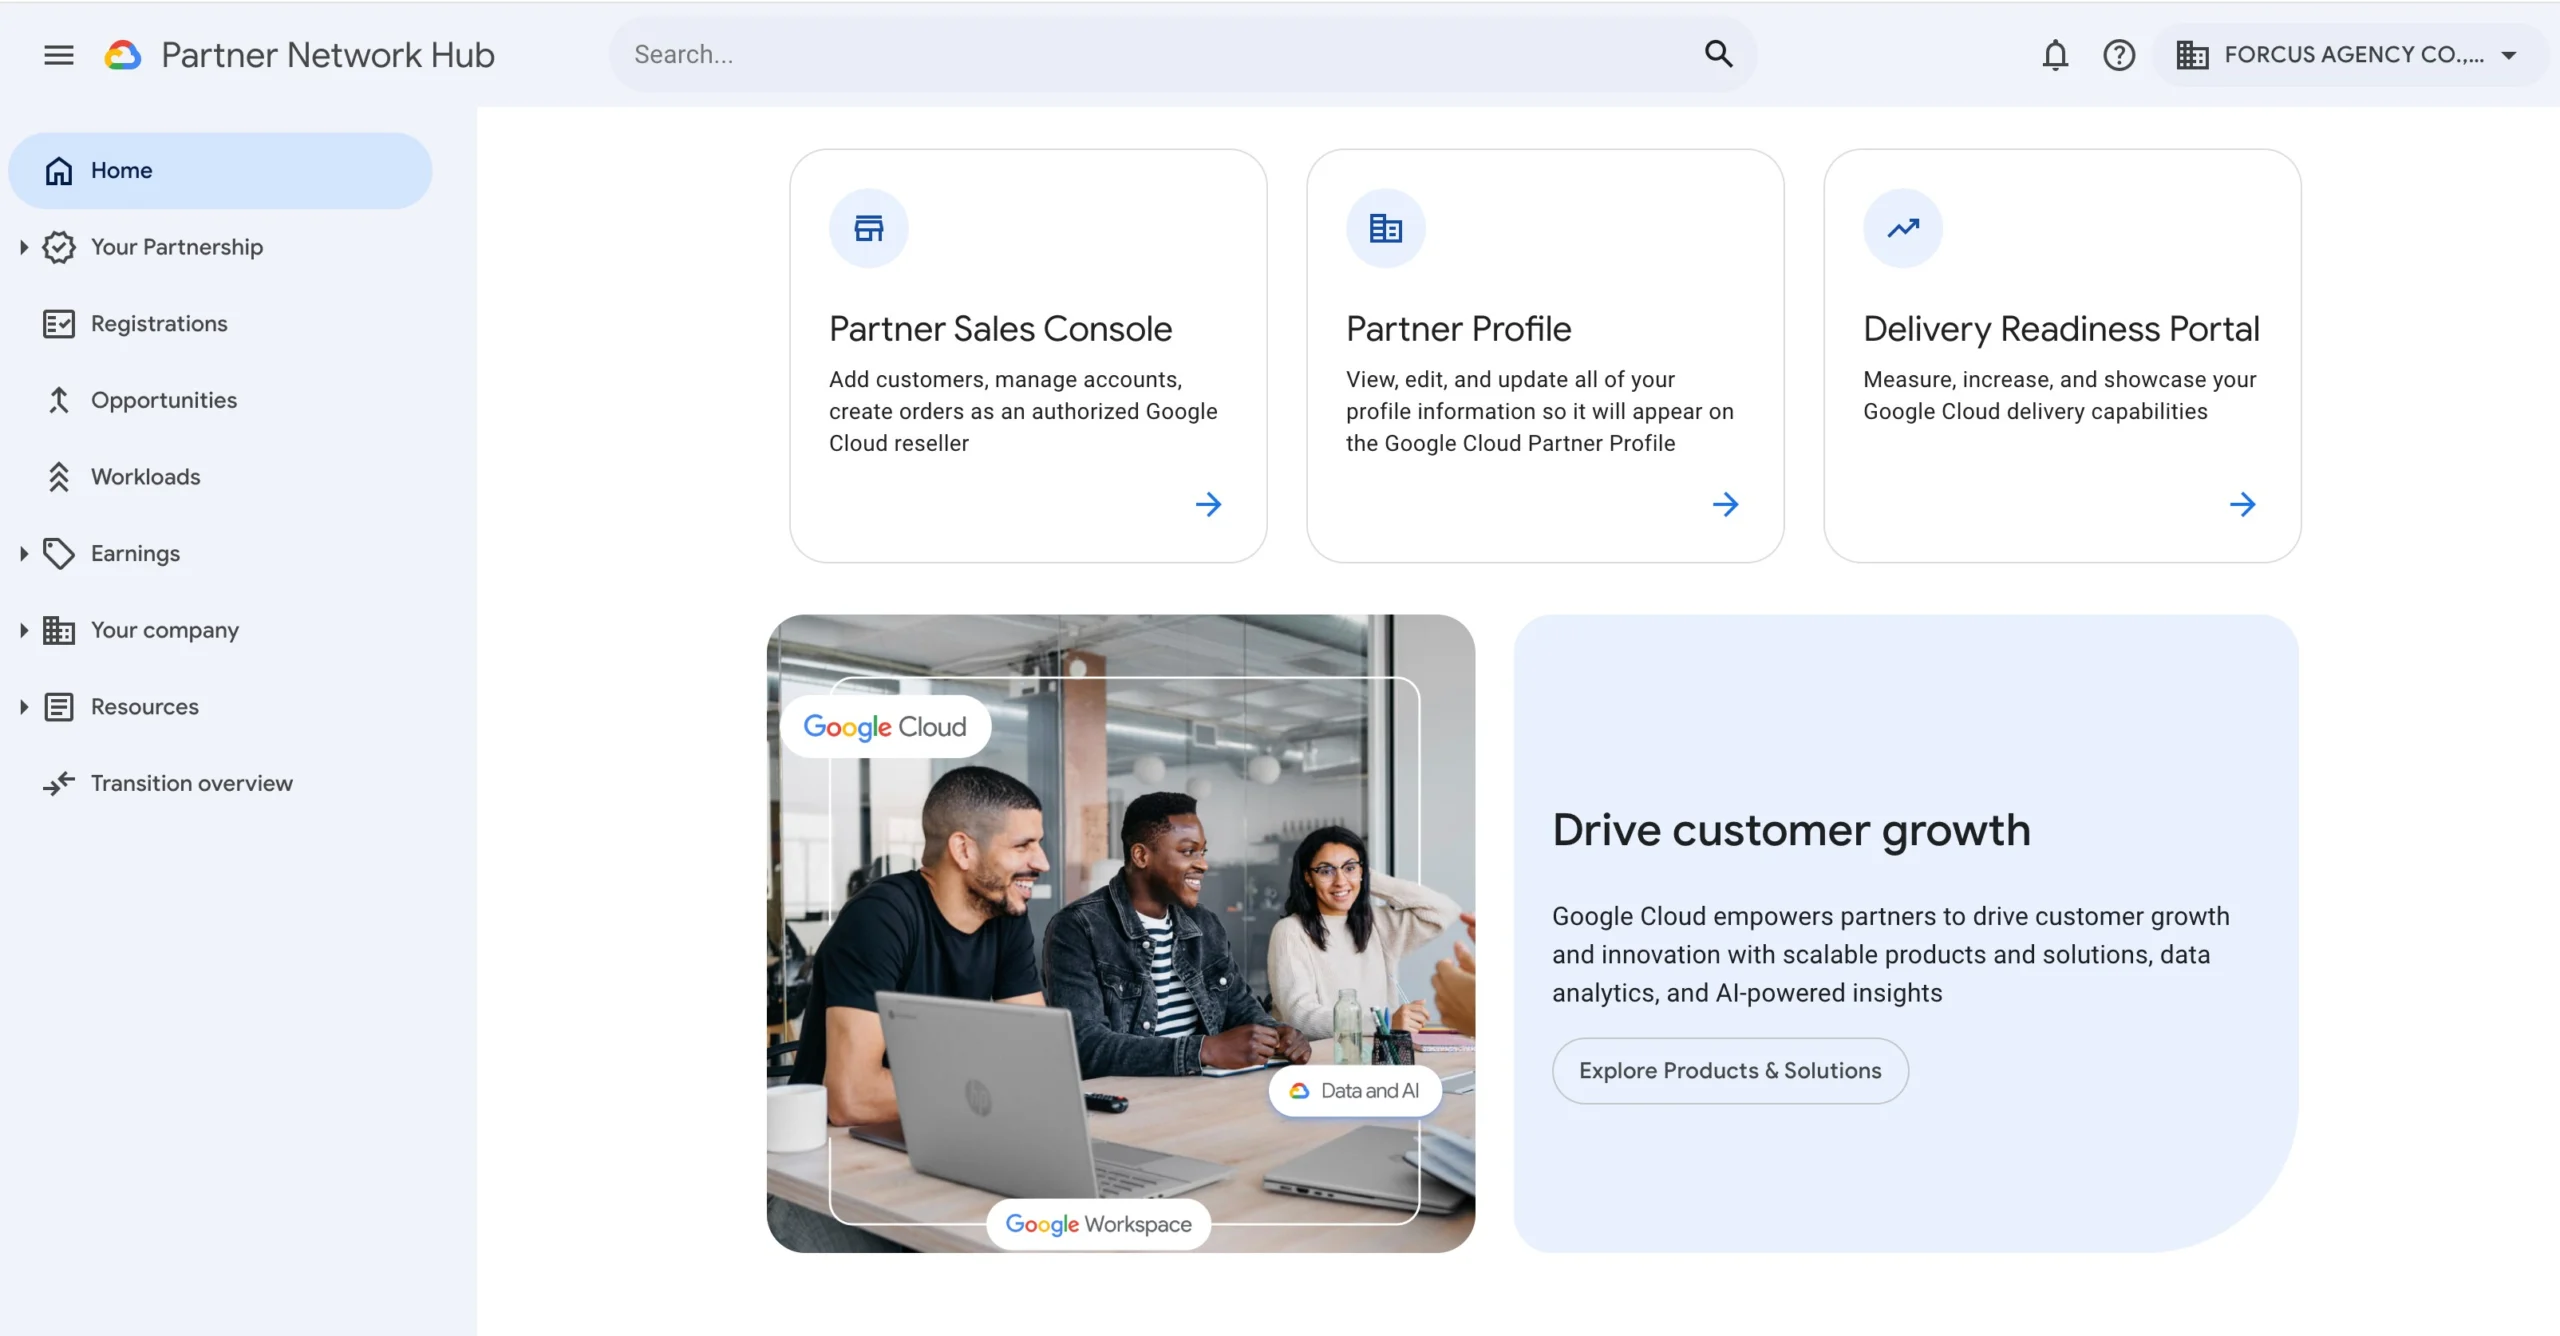Select Workloads in the navigation
Screen dimensions: 2560x1336
click(x=146, y=477)
